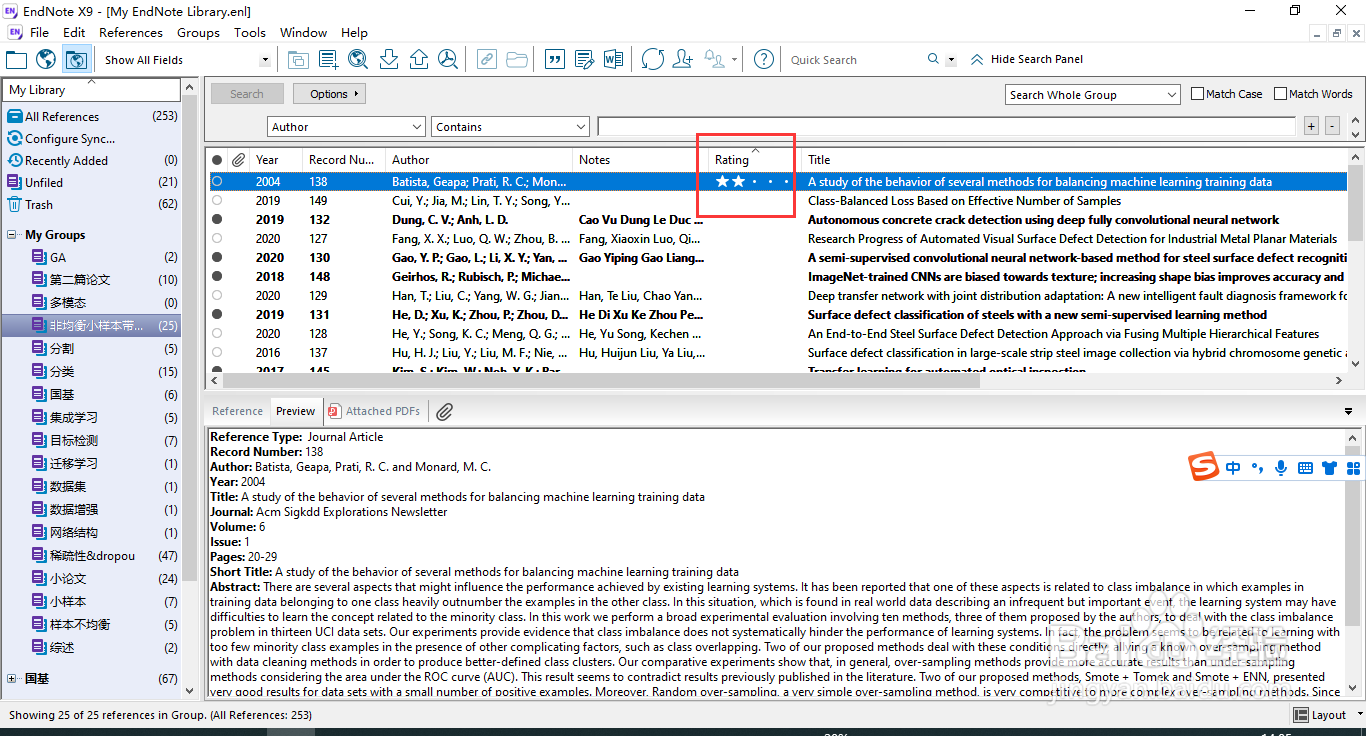
Task: Collapse the My Groups group set
Action: (12, 235)
